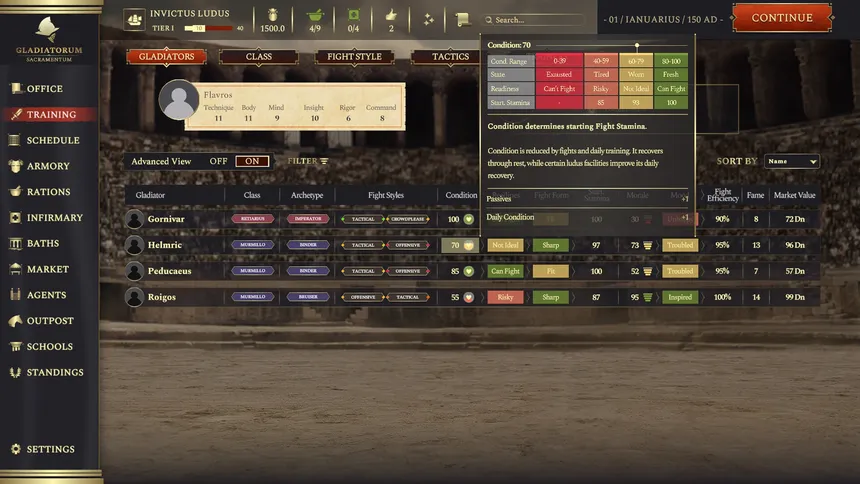Switch to the Fight Style tab
Screen dimensions: 860x484
354,57
